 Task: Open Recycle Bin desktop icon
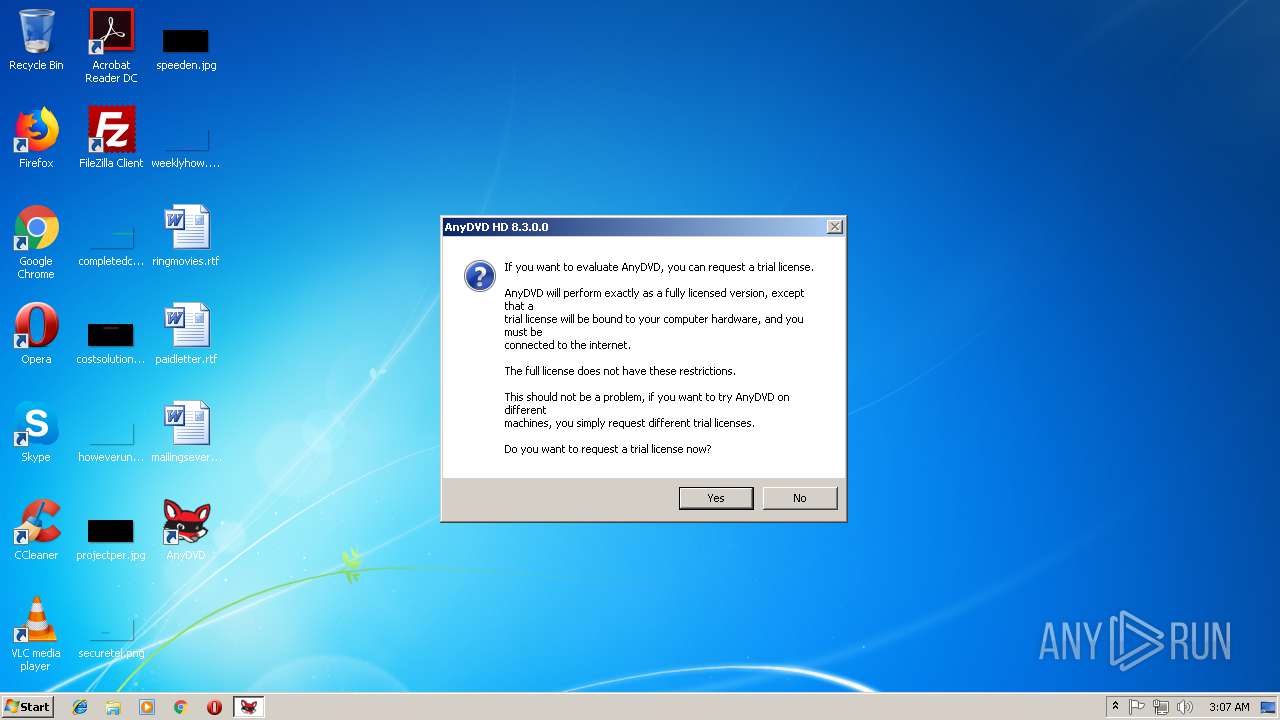click(36, 40)
